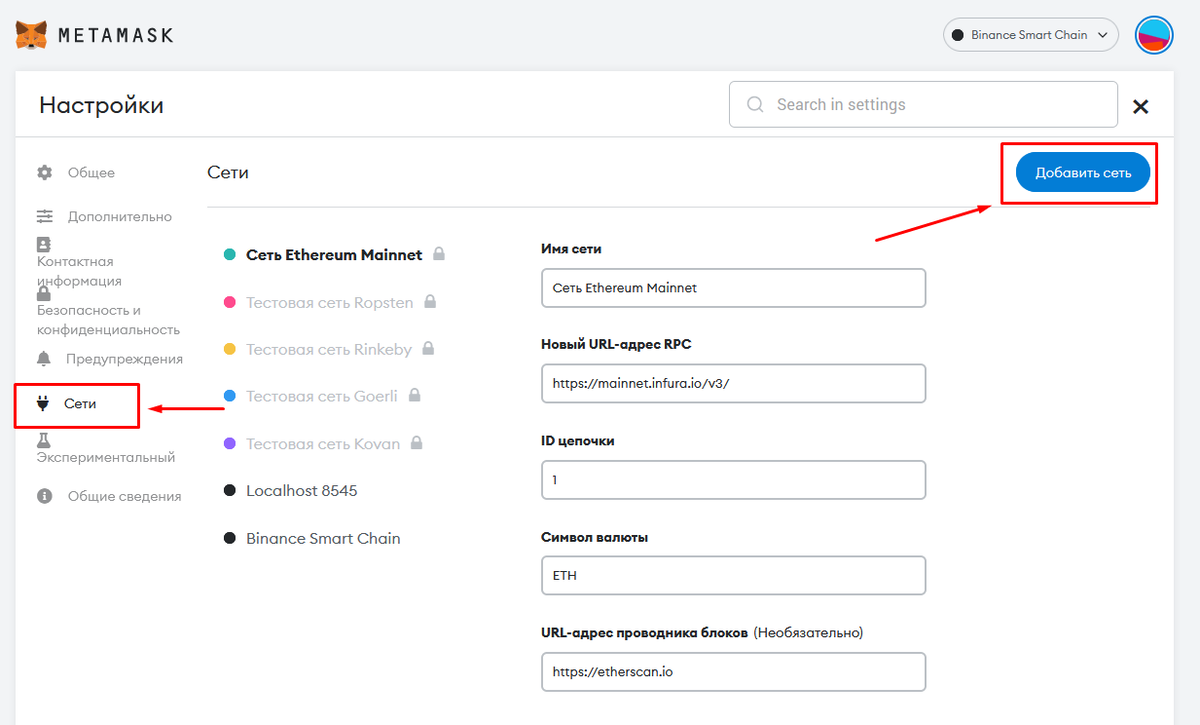Click the search magnifier icon
The height and width of the screenshot is (725, 1200).
pos(755,104)
